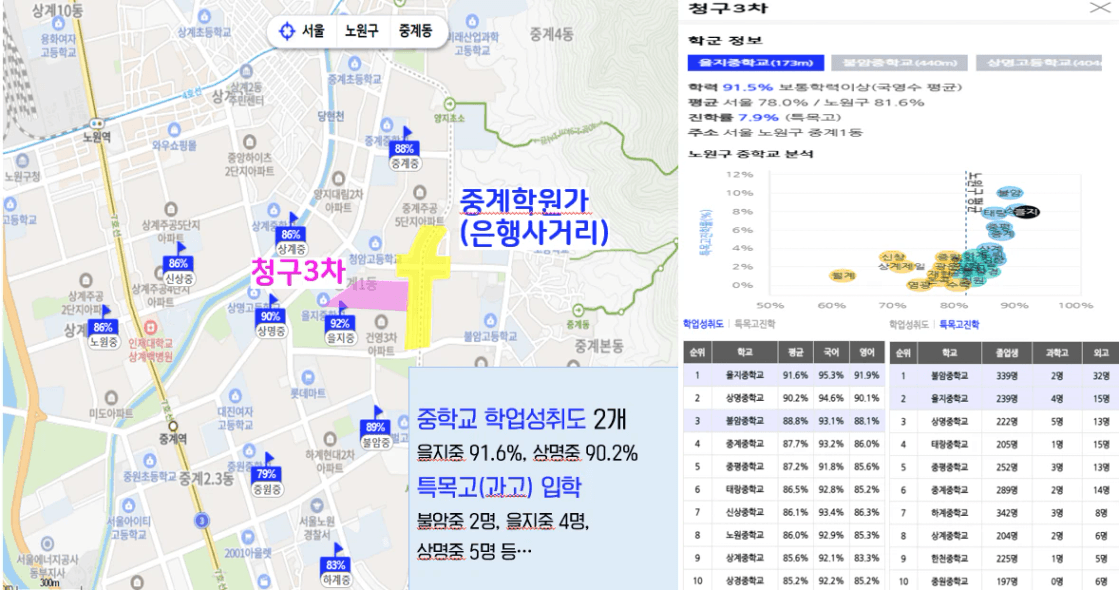Click the 인제대학교 상계백병원 hospital icon

tap(149, 328)
